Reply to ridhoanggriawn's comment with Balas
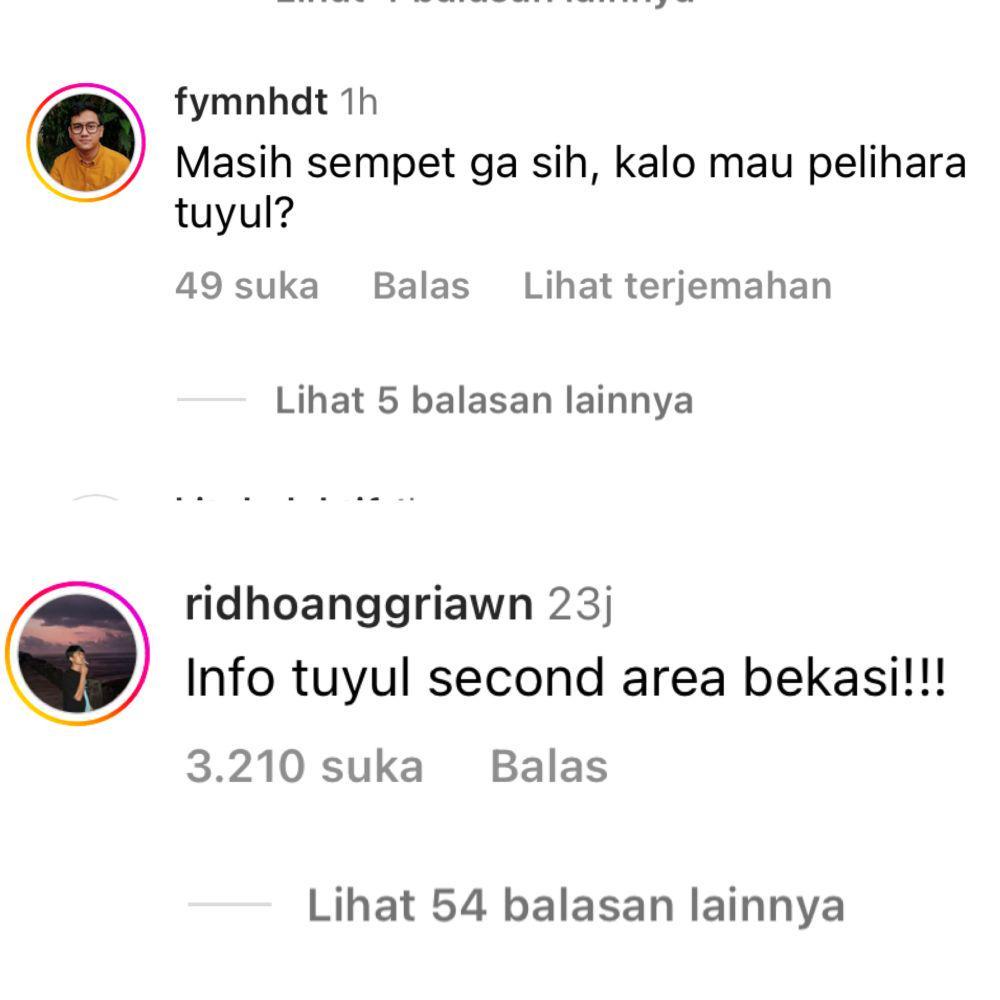This screenshot has height=1000, width=1000. pos(549,766)
